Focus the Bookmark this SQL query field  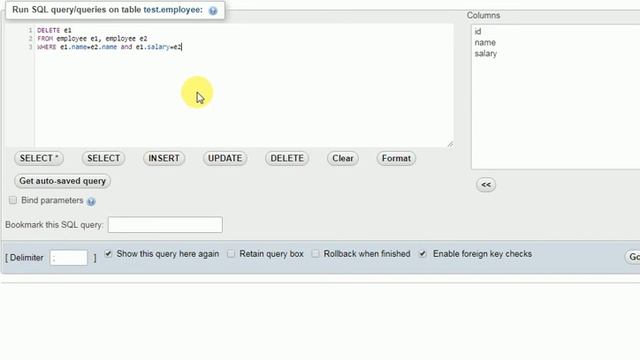[x=165, y=225]
